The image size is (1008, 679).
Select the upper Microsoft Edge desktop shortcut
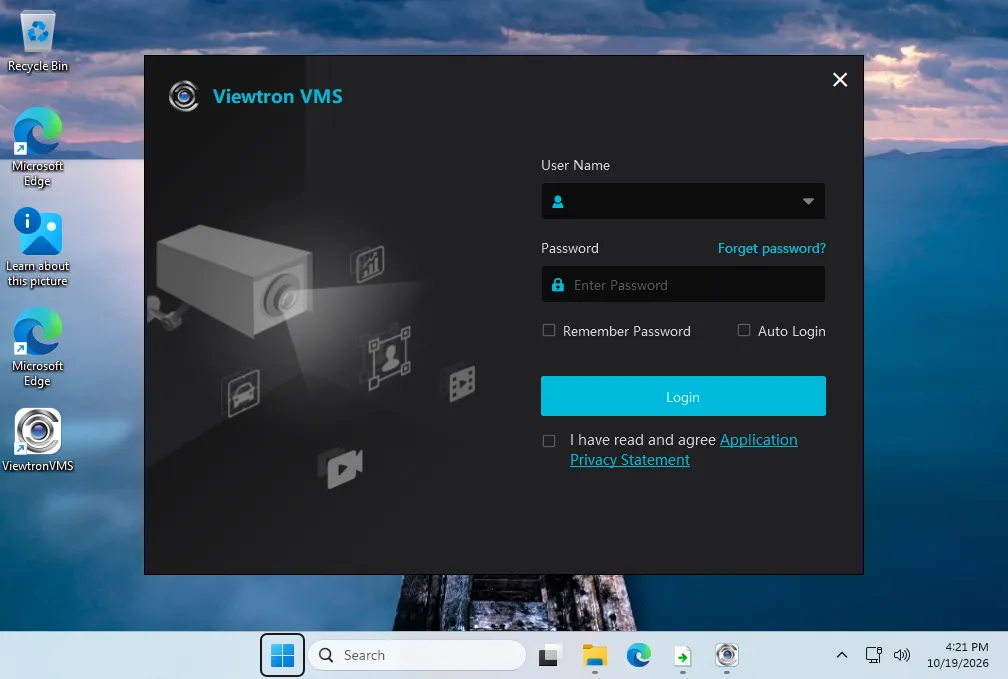coord(38,147)
